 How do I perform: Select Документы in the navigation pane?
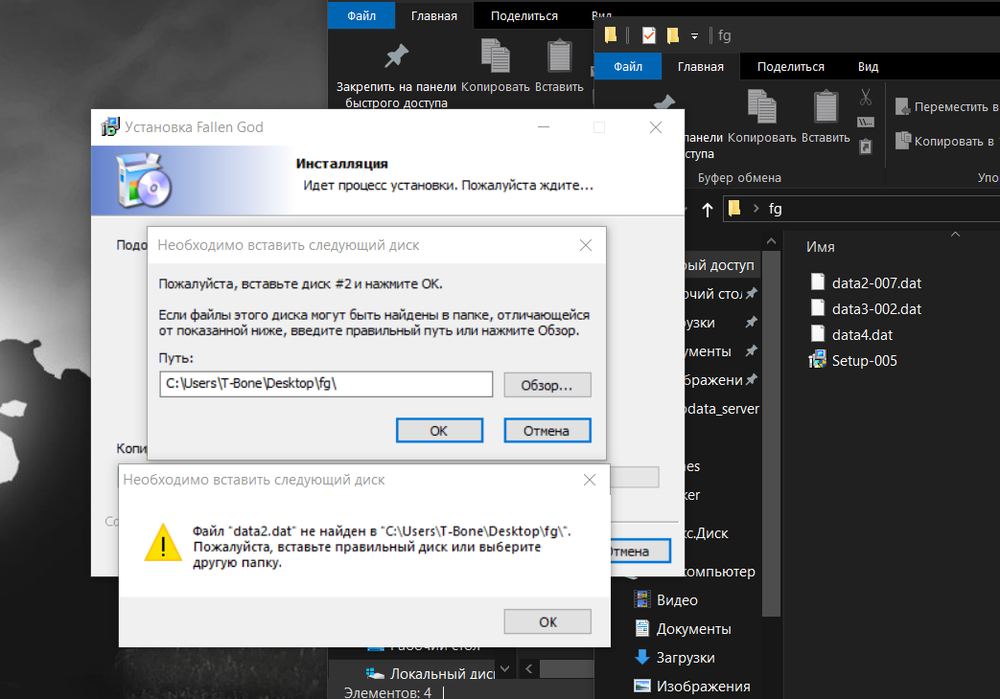click(693, 629)
